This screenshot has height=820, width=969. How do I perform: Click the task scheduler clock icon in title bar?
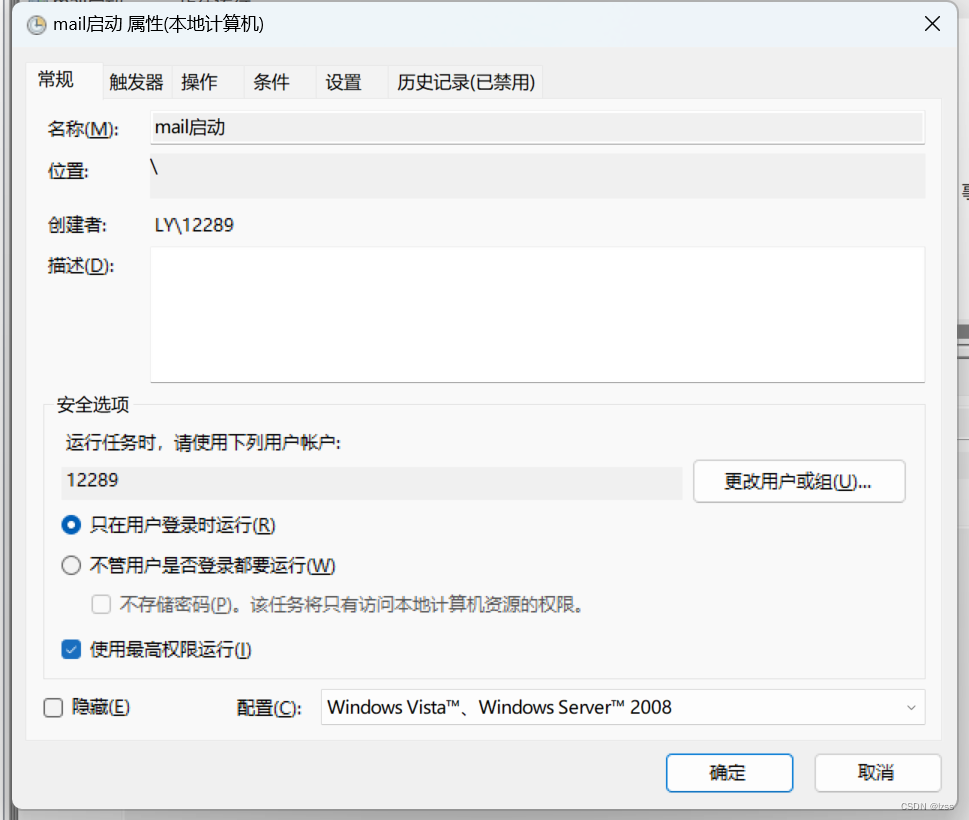click(x=36, y=25)
